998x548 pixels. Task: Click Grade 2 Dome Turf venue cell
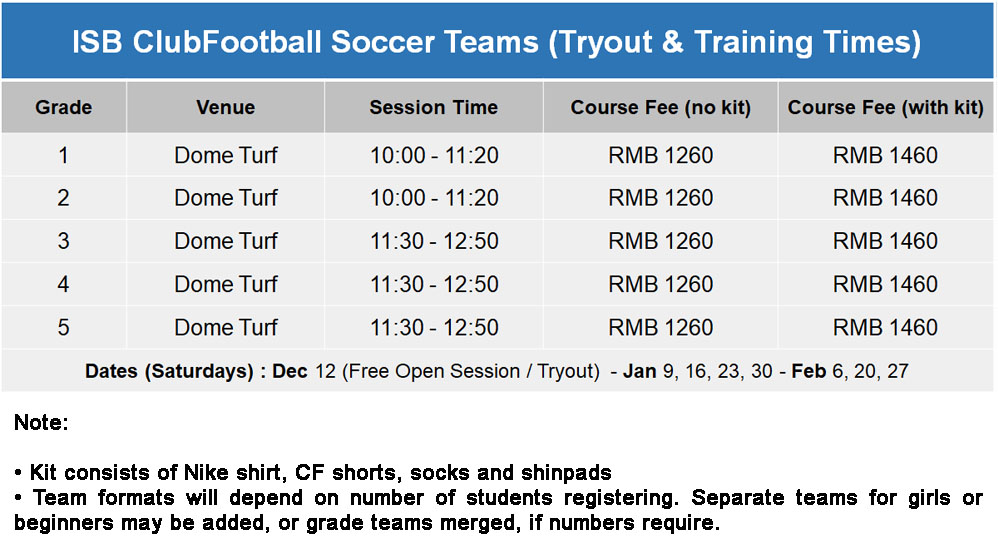pyautogui.click(x=225, y=198)
